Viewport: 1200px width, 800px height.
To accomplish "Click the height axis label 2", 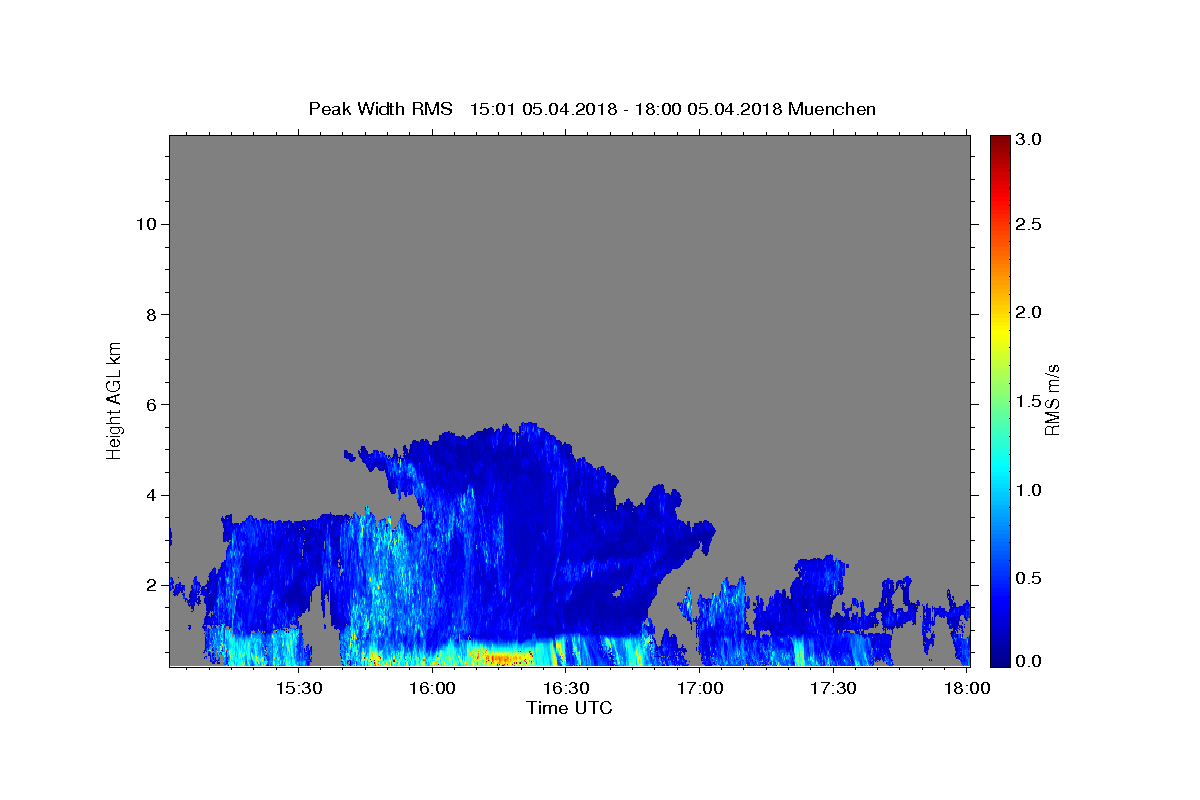I will tap(151, 585).
